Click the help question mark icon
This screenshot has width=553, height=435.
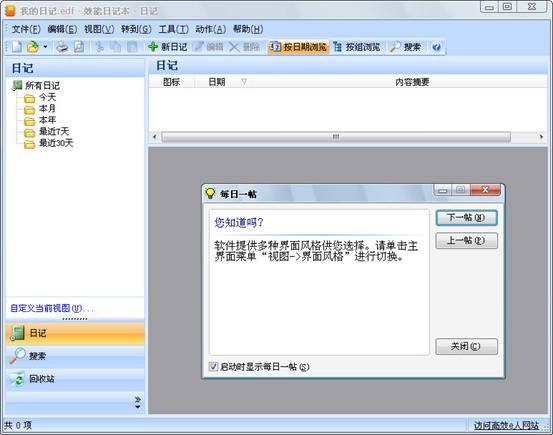pyautogui.click(x=436, y=47)
